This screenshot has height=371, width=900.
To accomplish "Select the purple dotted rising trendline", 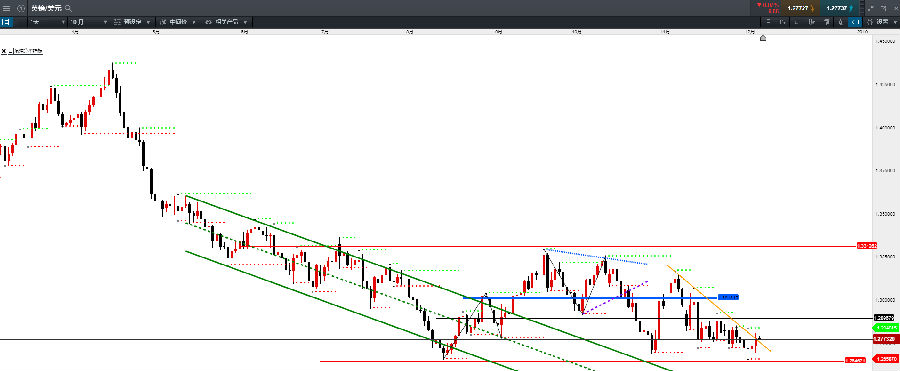I will [615, 297].
